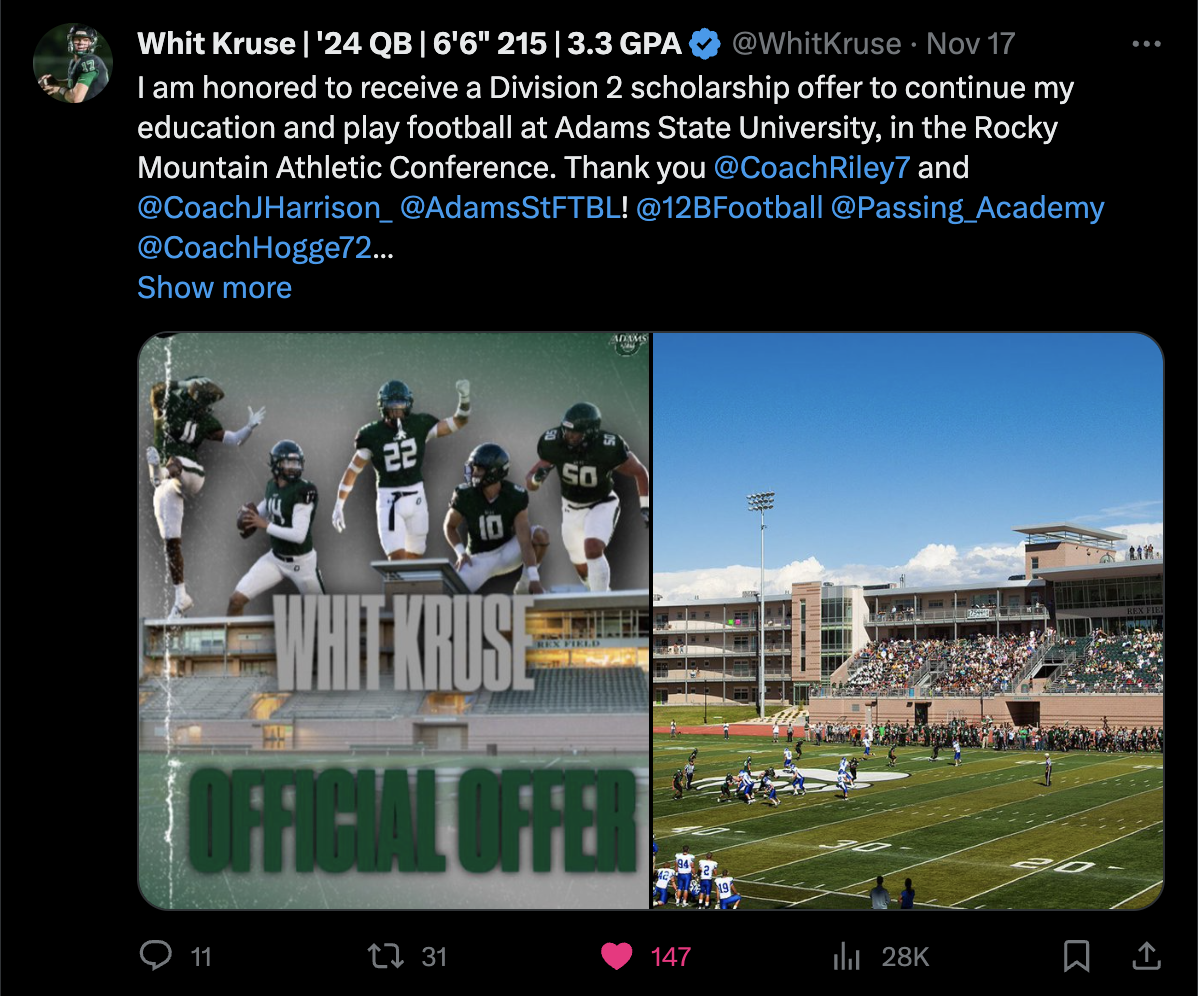Open the Official Offer graphic image
Viewport: 1198px width, 996px height.
393,621
